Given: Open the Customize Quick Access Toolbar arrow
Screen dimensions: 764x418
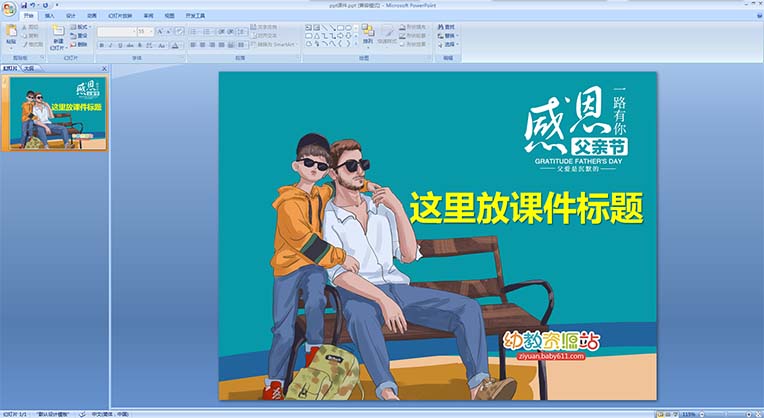Looking at the screenshot, I should tap(57, 5).
